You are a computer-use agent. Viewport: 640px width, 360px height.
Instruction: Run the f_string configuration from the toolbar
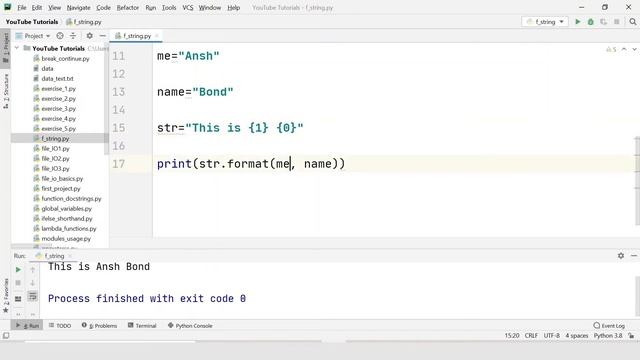point(578,22)
